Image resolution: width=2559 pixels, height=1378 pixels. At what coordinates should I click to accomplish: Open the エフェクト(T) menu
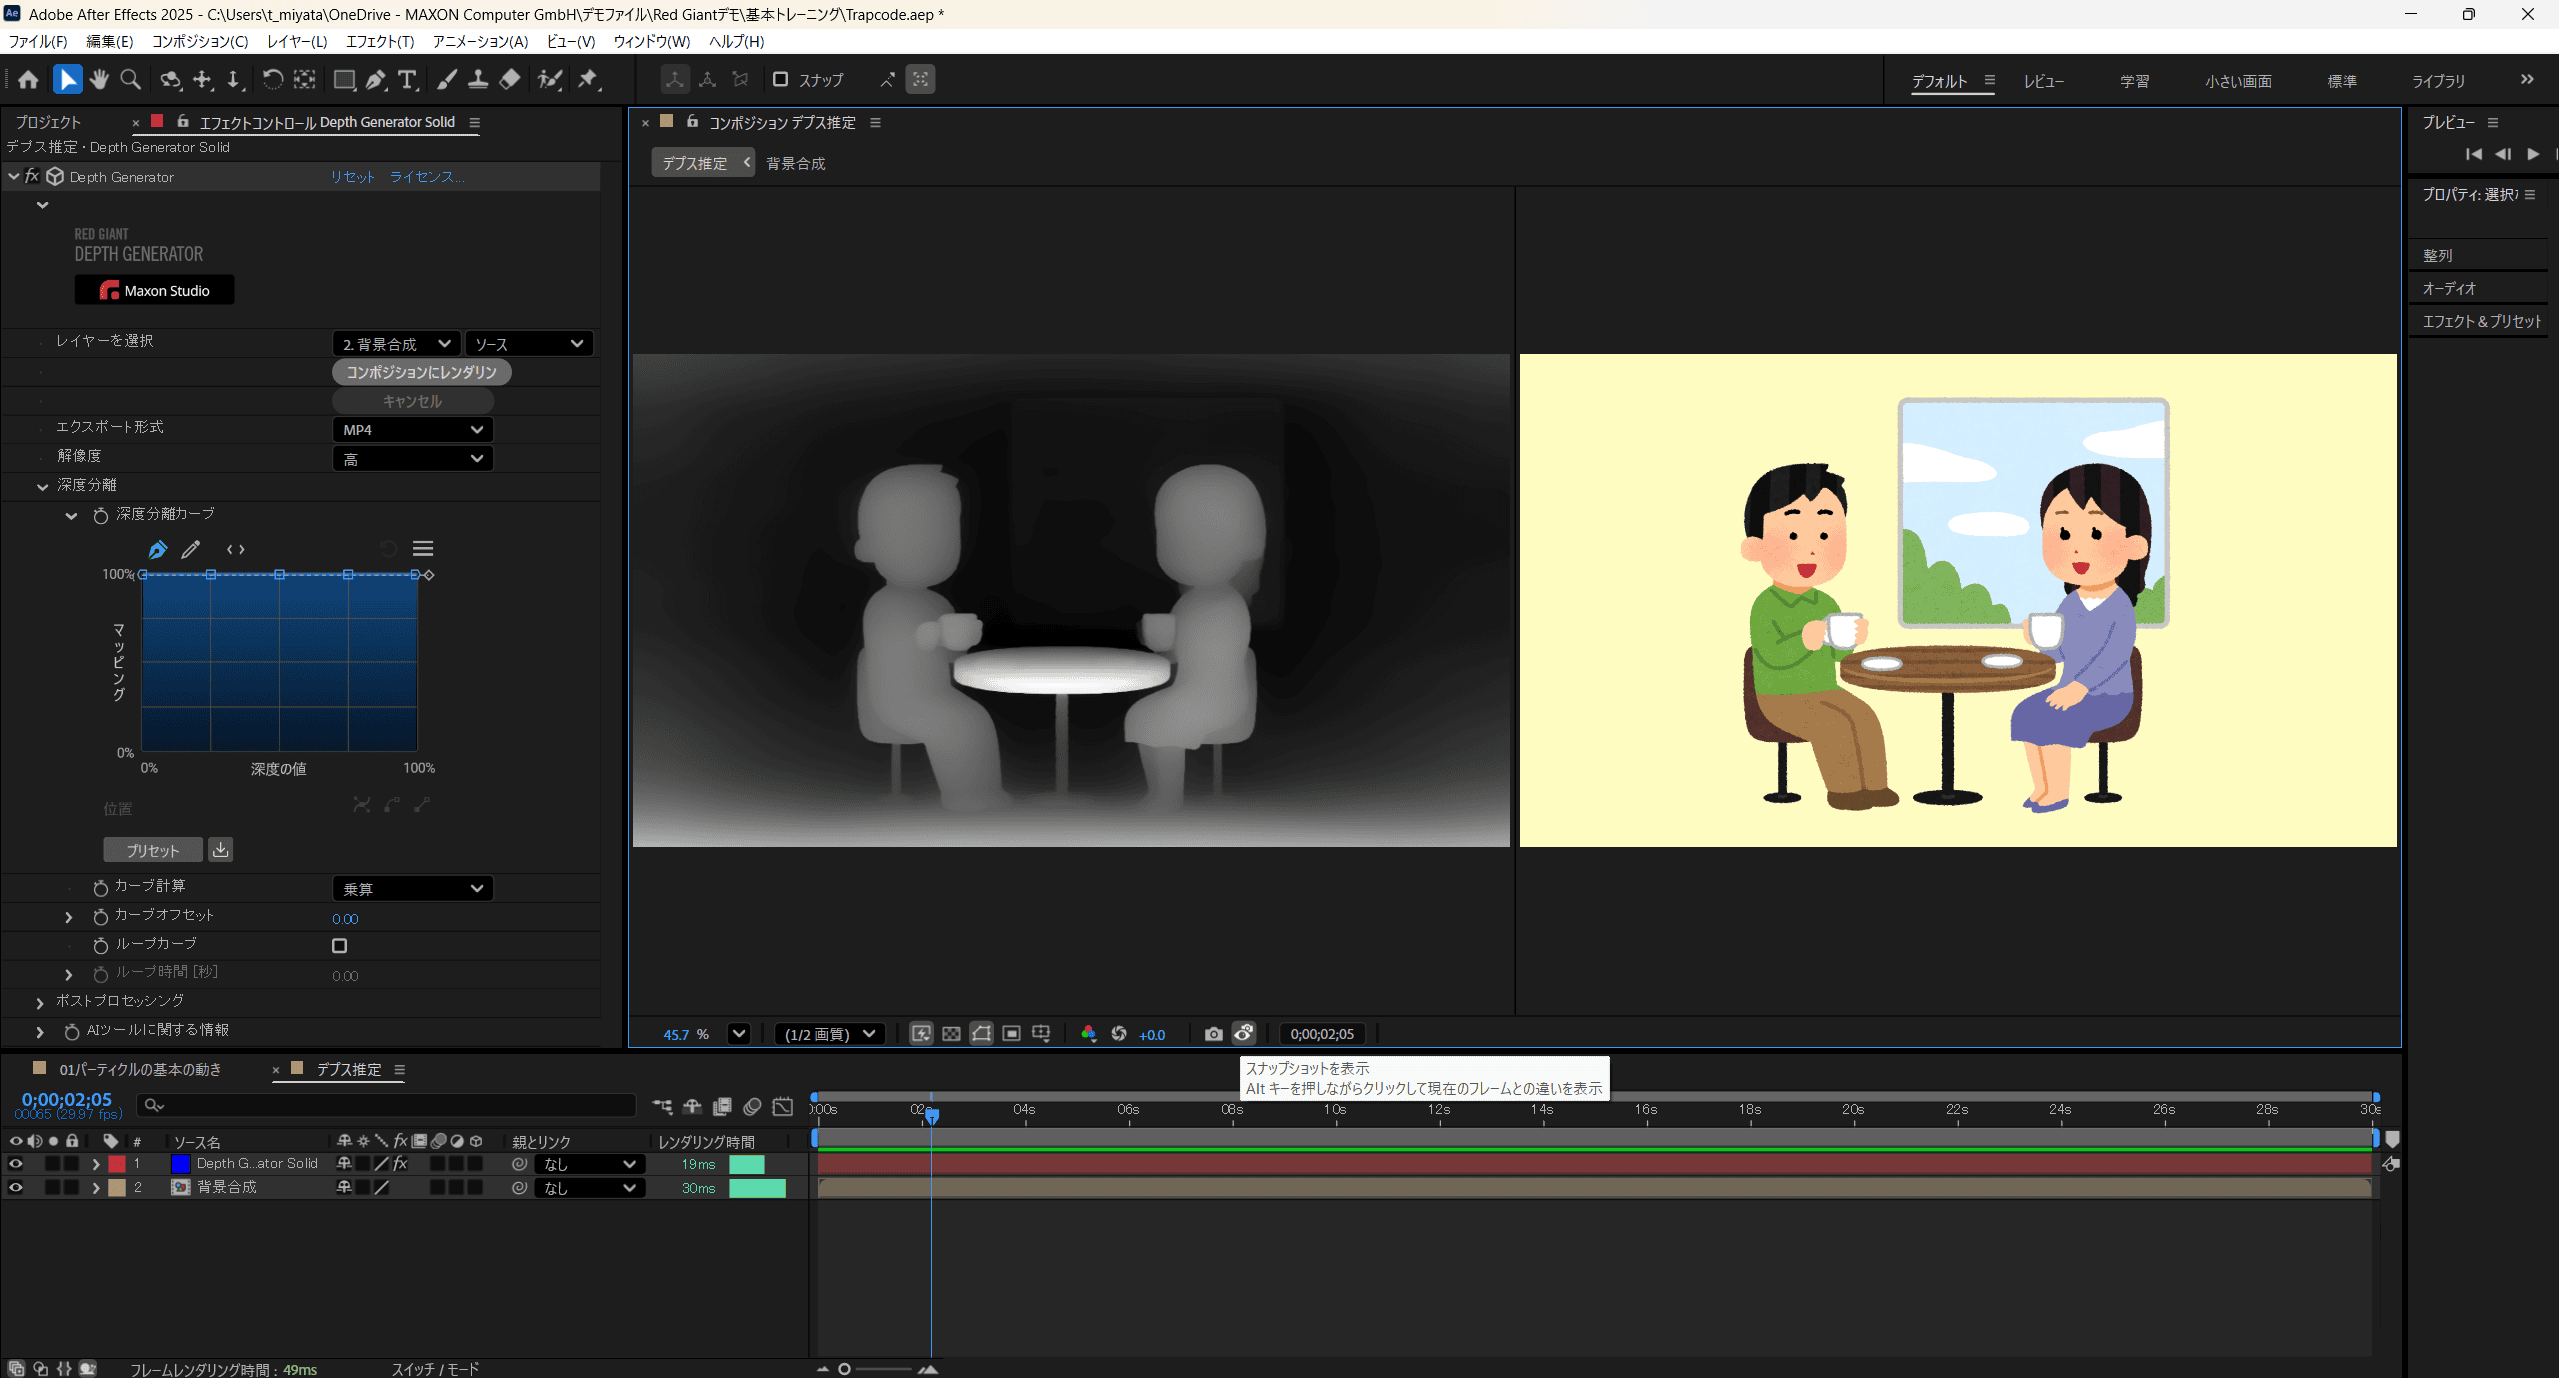[379, 41]
